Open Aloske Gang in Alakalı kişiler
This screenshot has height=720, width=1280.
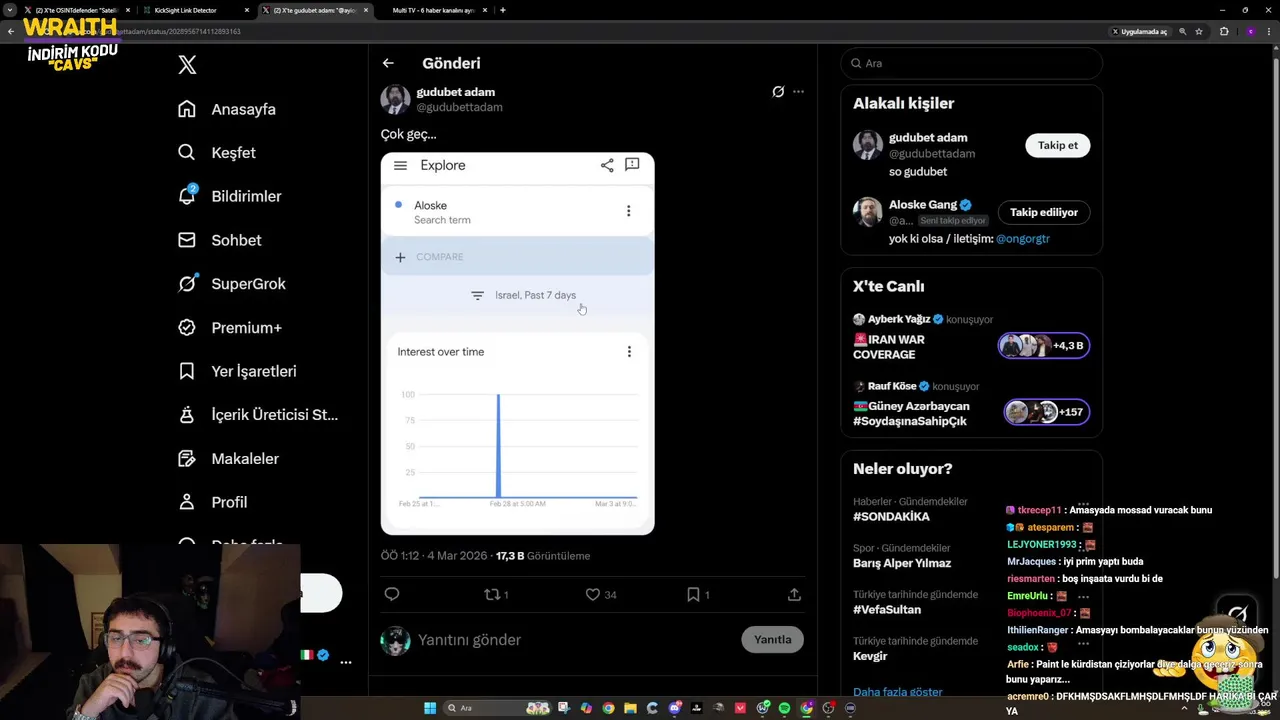coord(923,205)
